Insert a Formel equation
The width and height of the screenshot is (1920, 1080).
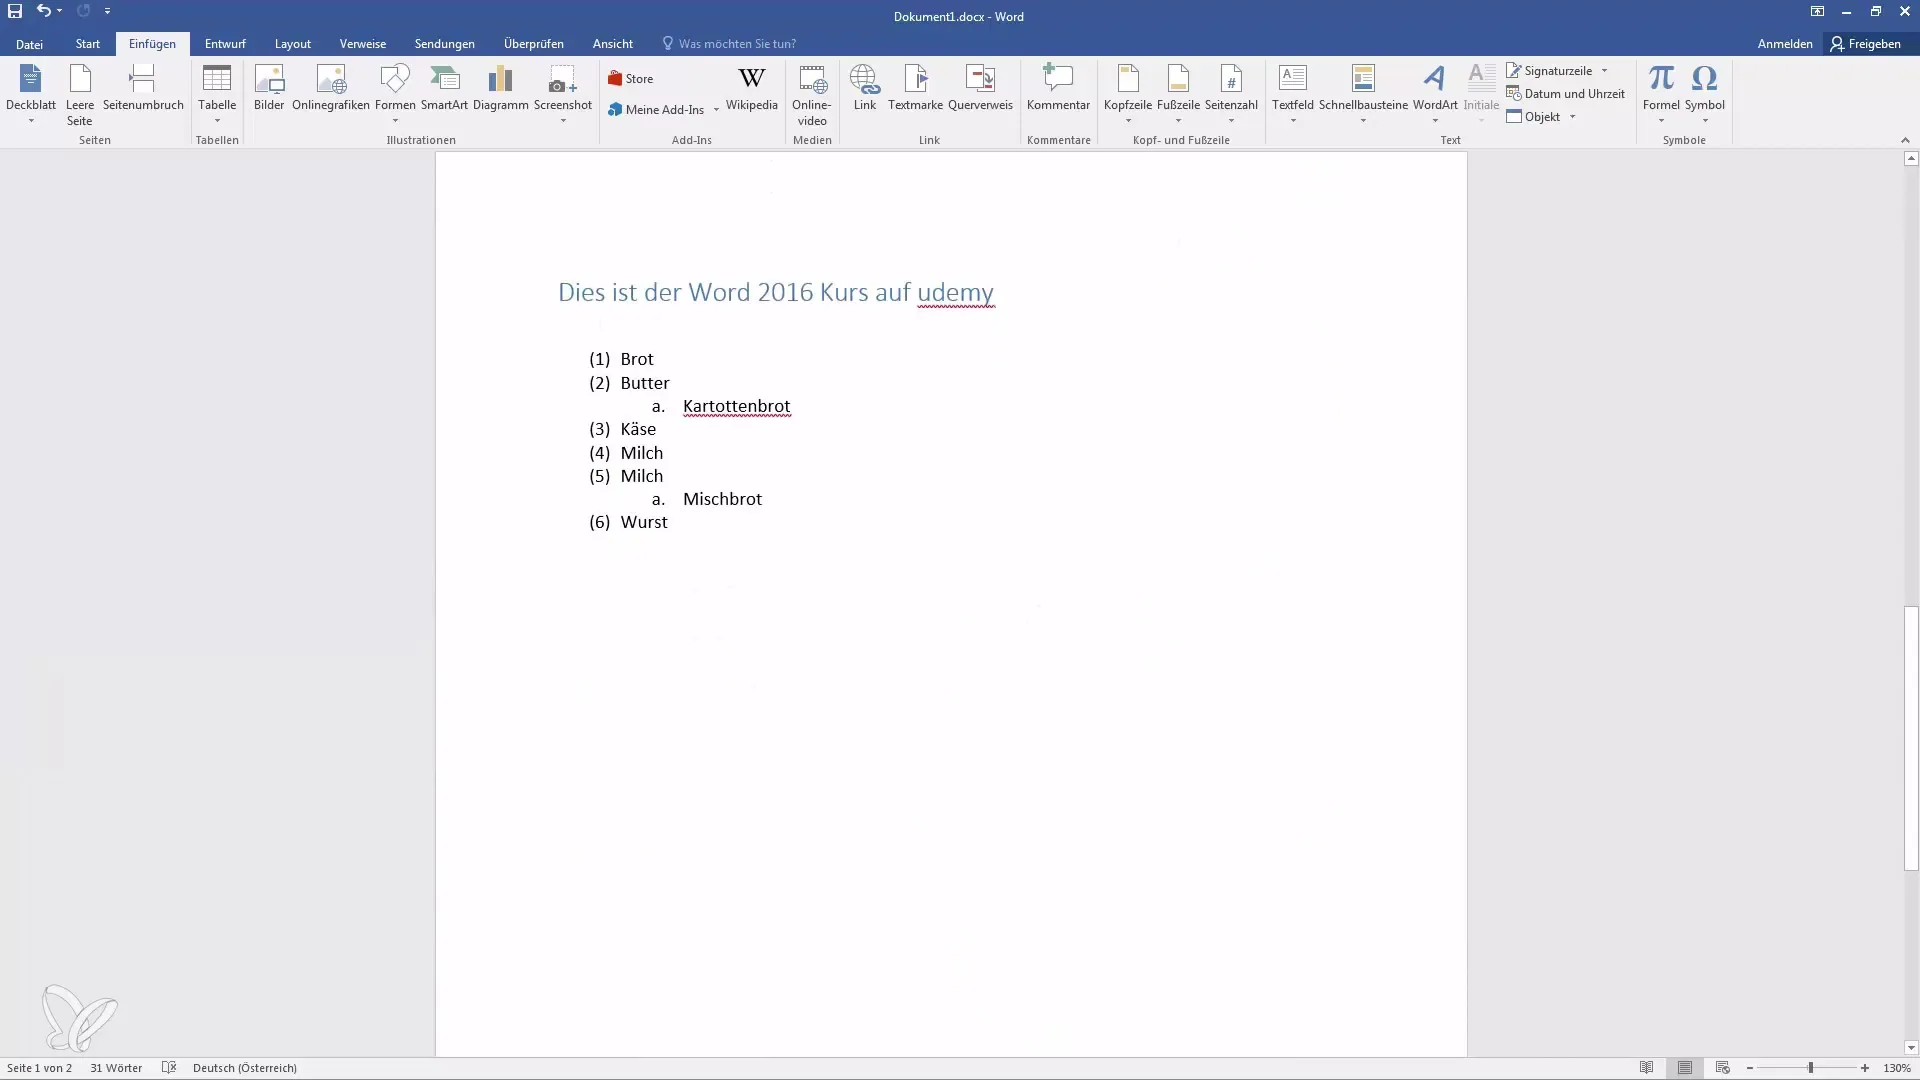click(x=1661, y=94)
